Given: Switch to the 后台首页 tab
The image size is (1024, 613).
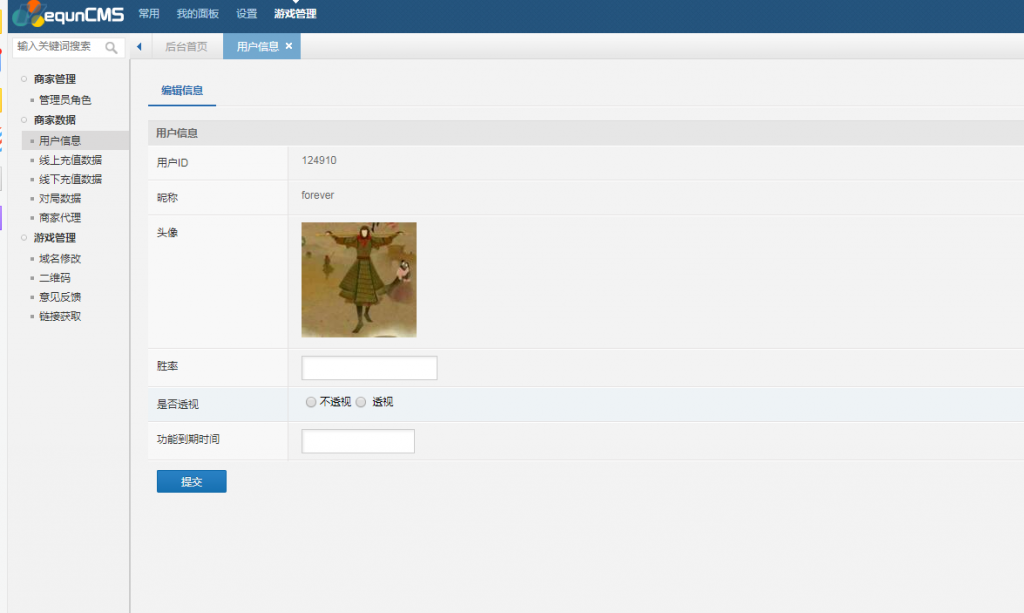Looking at the screenshot, I should pos(186,47).
